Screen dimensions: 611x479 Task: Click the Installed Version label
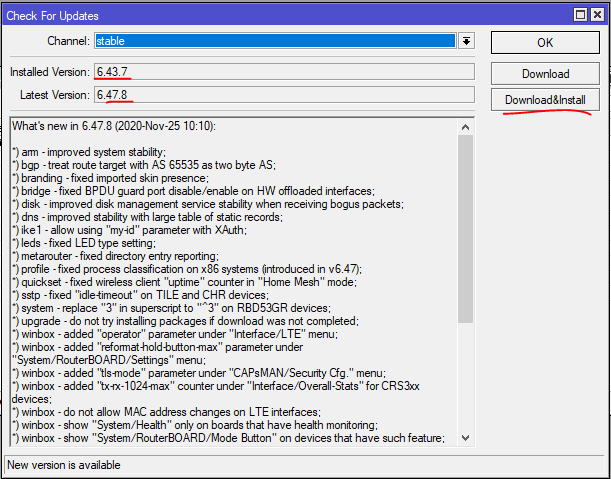tap(50, 72)
